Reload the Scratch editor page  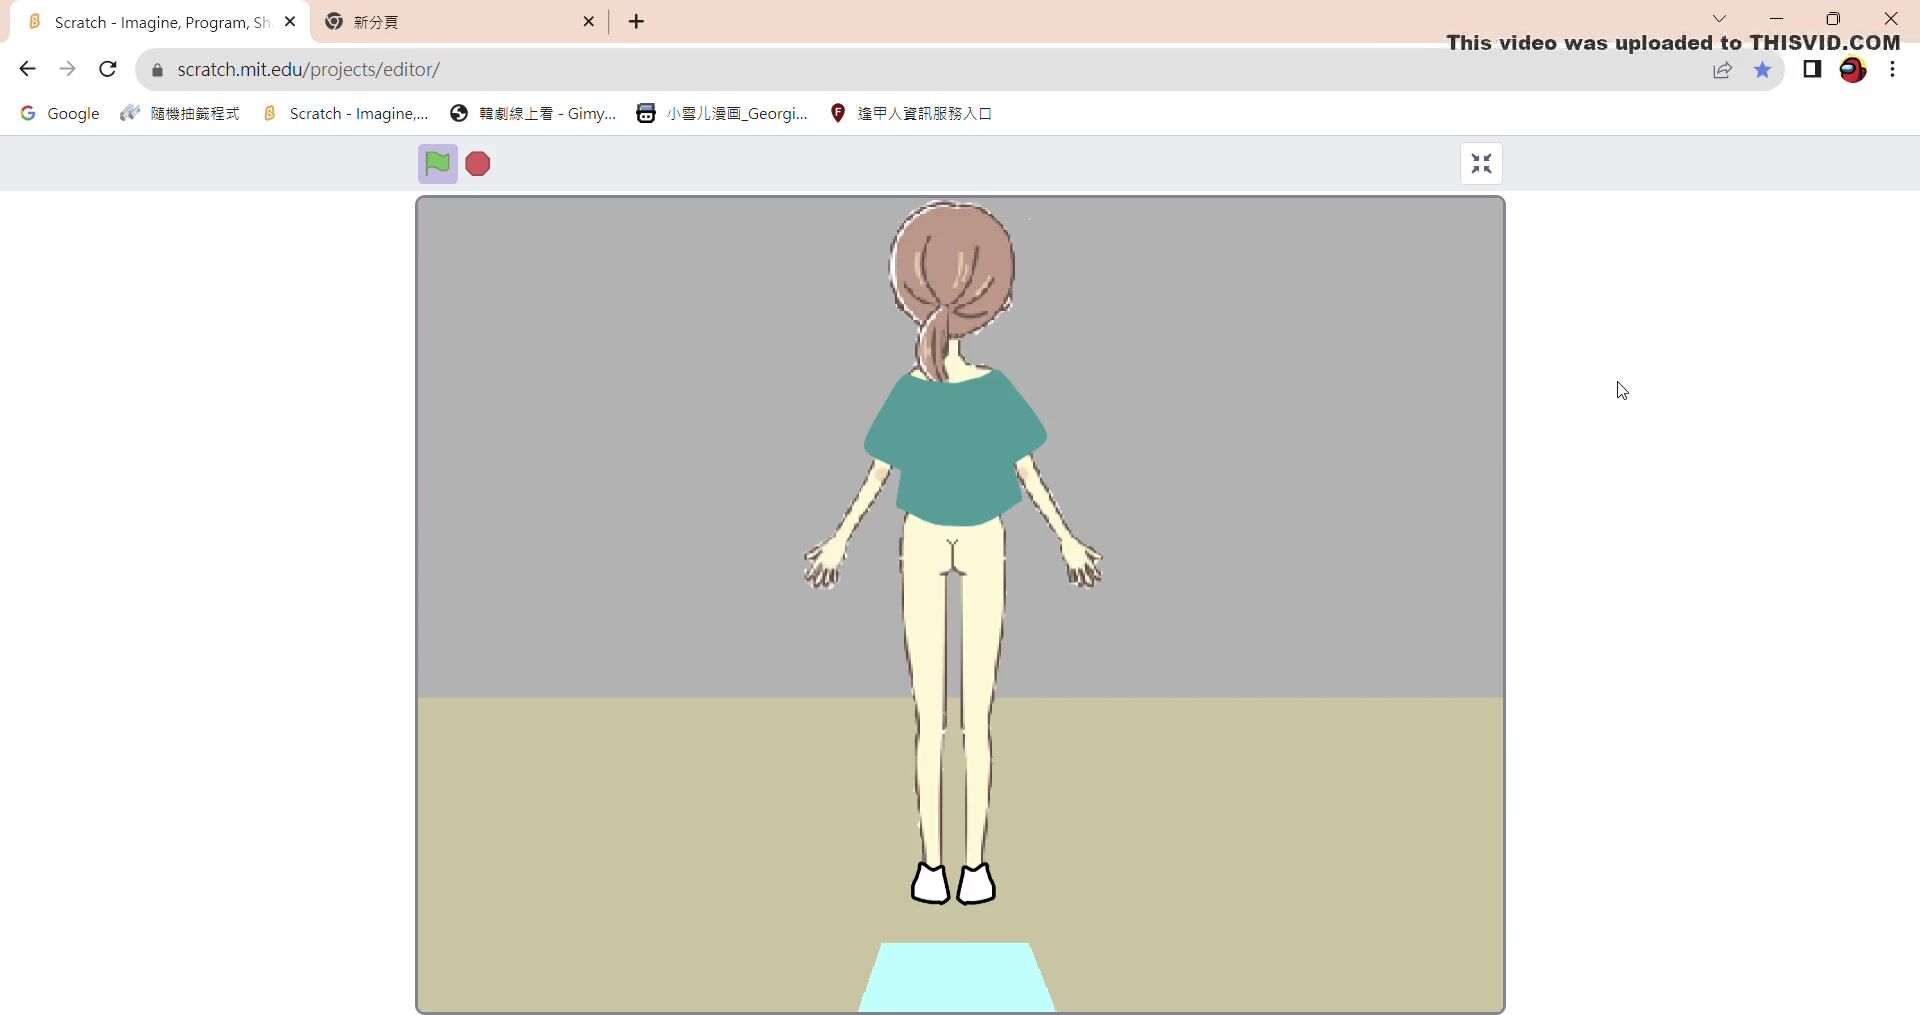coord(108,69)
